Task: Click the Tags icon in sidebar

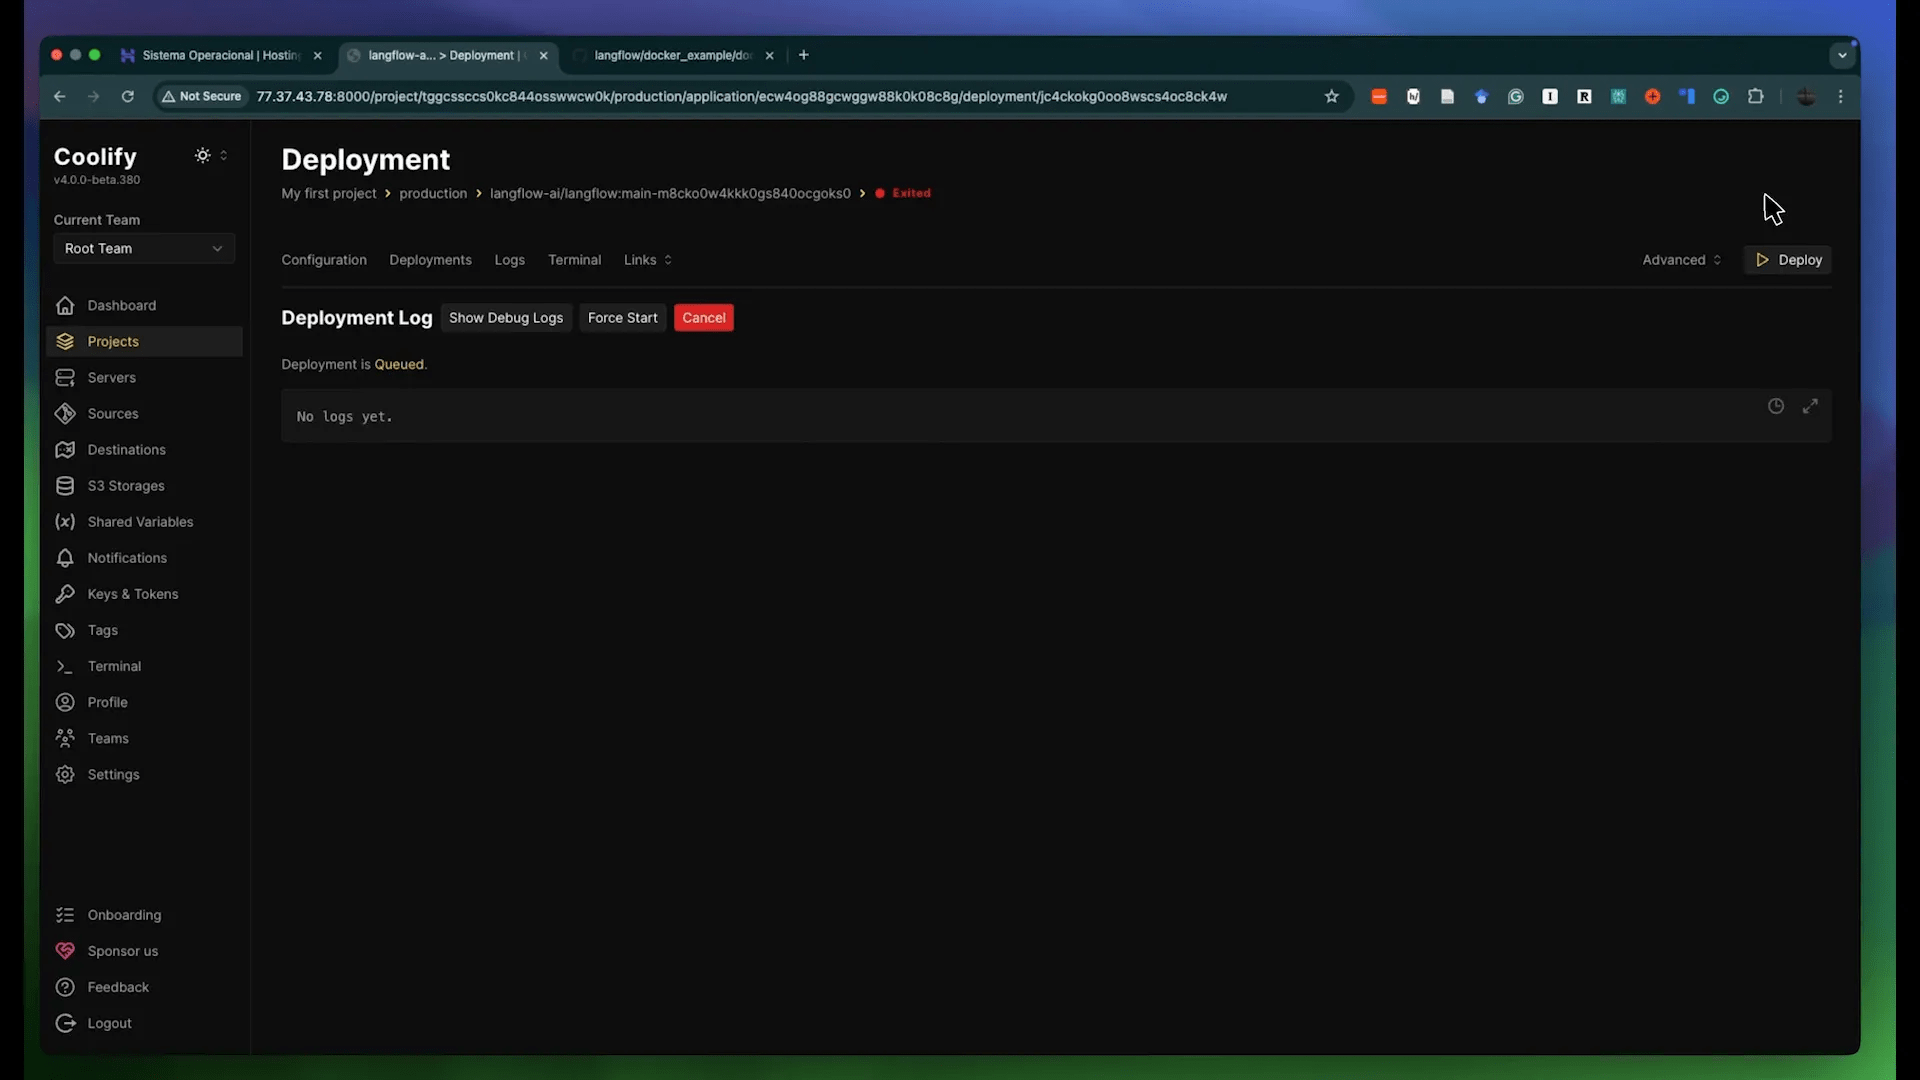Action: [x=65, y=630]
